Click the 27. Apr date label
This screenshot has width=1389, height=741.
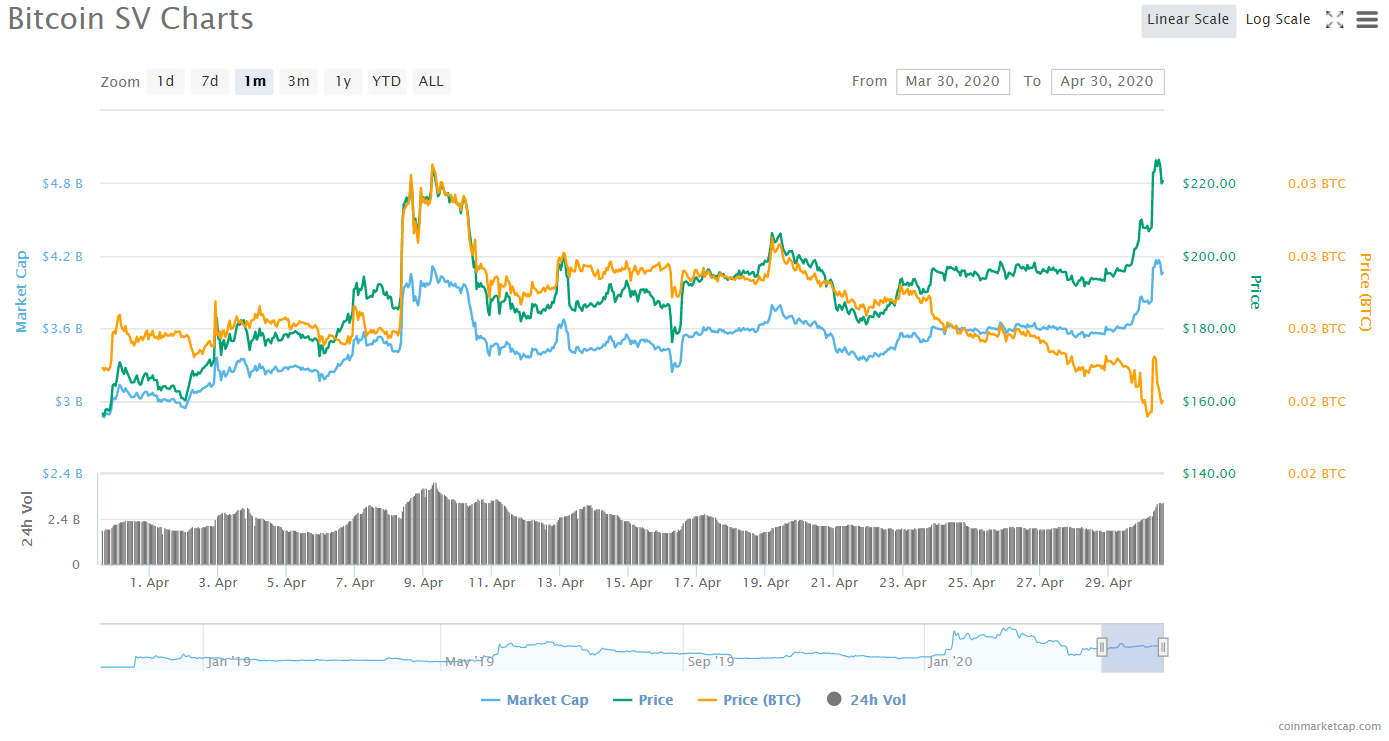[x=1040, y=583]
